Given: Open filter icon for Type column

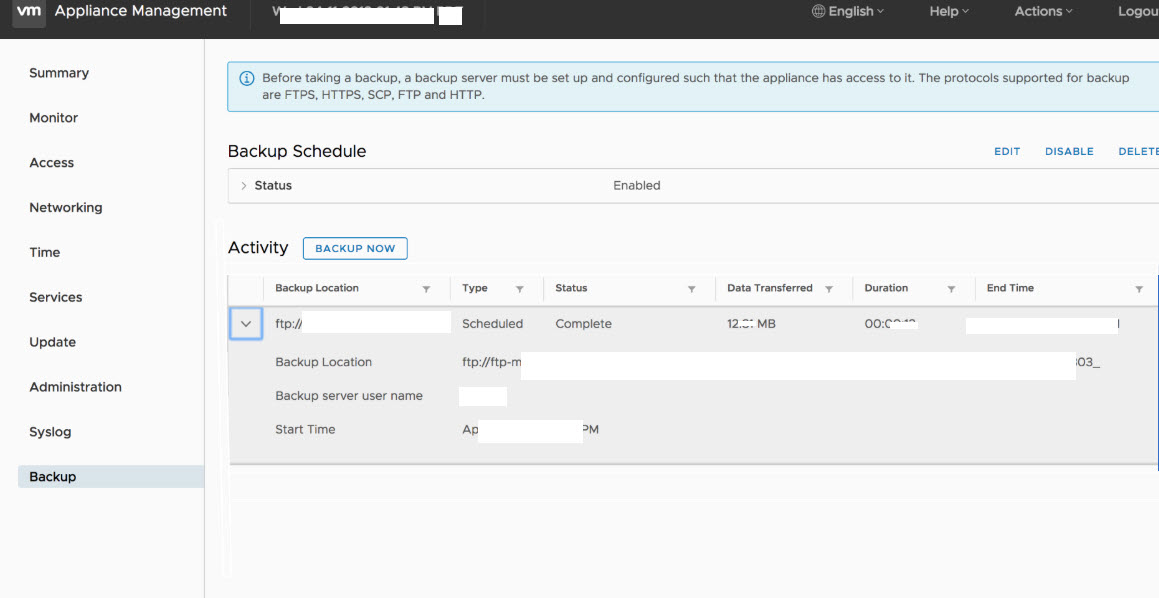Looking at the screenshot, I should click(519, 289).
